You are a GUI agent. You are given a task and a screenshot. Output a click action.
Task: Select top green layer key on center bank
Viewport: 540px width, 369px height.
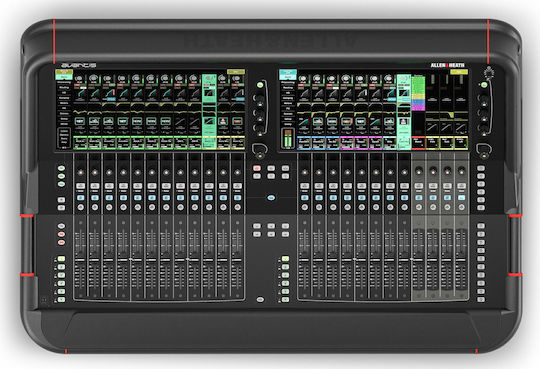[x=285, y=259]
